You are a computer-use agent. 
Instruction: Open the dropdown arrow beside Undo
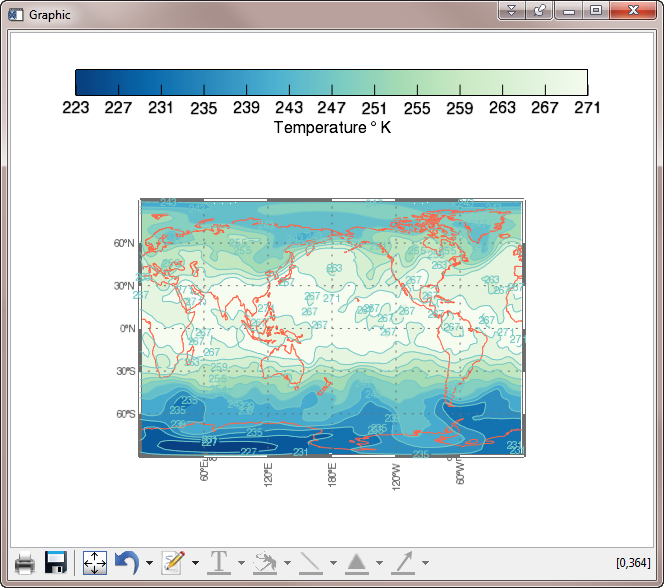click(x=149, y=563)
